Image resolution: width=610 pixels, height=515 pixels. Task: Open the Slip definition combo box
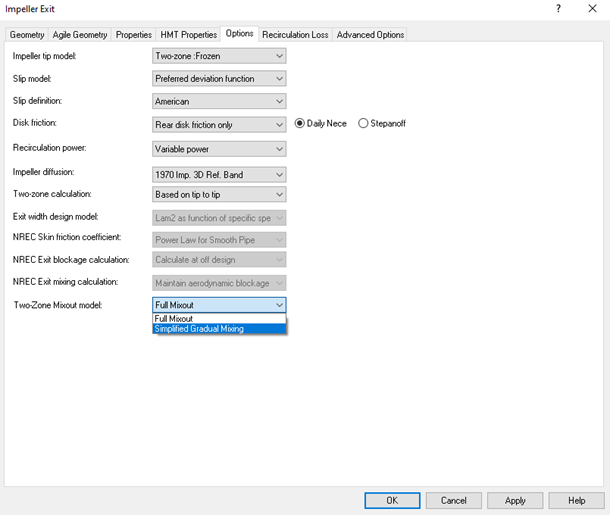pos(219,101)
